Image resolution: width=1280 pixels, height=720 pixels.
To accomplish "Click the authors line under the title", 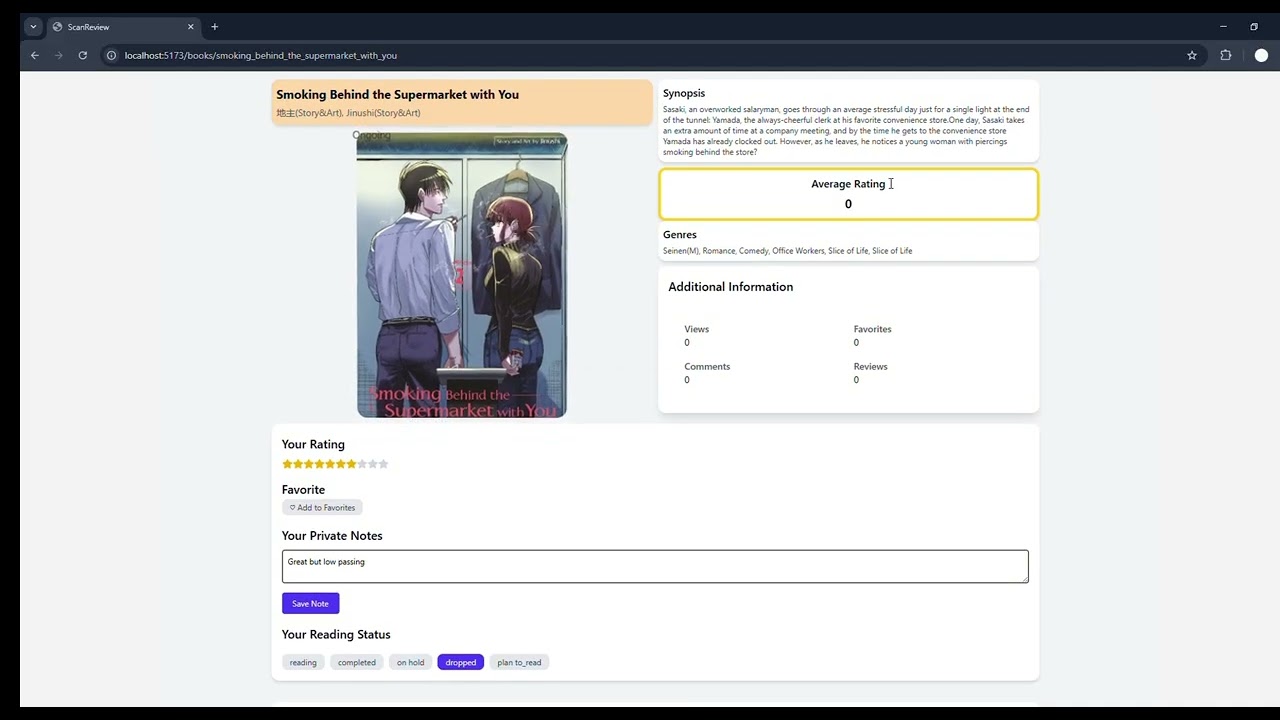I will pos(348,113).
